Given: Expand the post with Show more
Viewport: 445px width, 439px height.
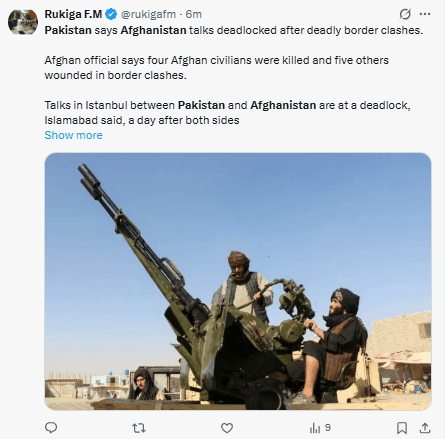Looking at the screenshot, I should point(73,135).
